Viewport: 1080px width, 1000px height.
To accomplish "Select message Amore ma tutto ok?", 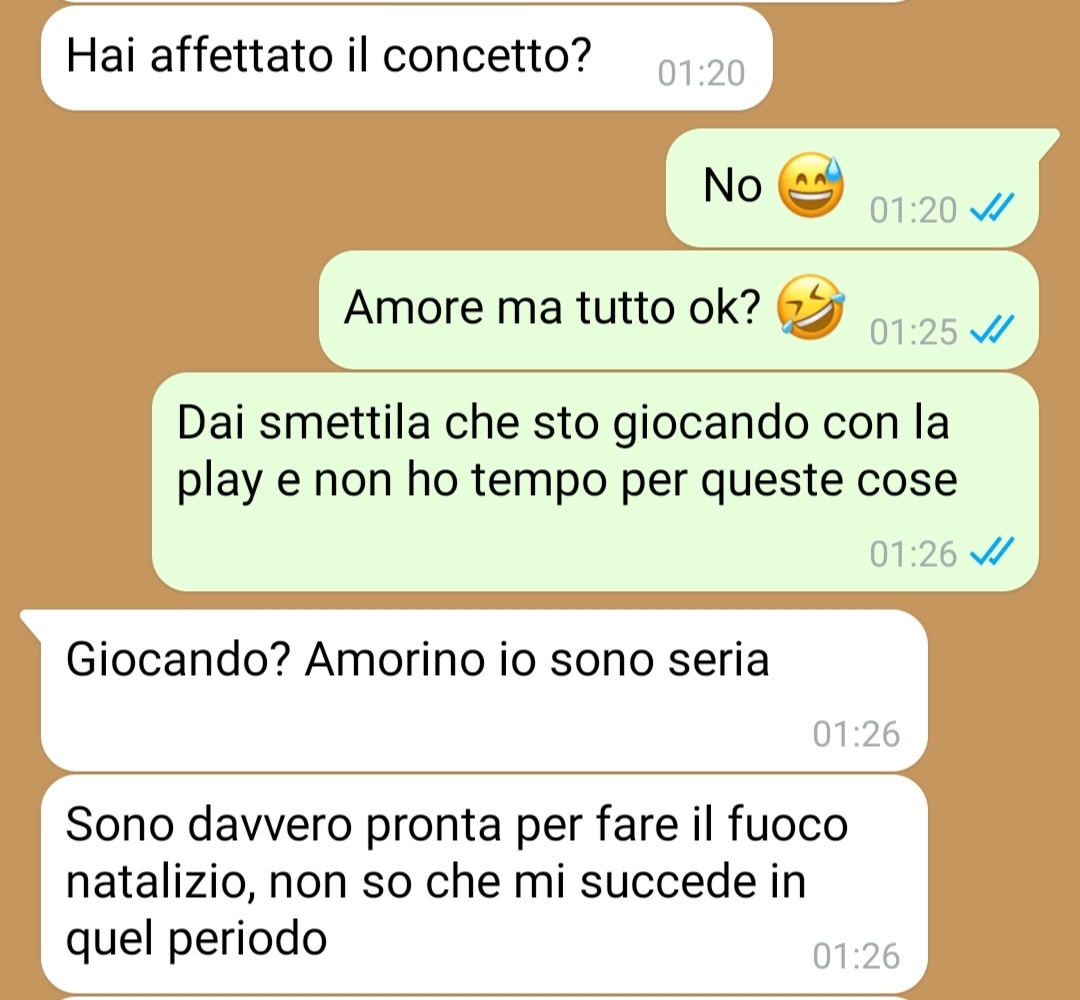I will tap(678, 309).
